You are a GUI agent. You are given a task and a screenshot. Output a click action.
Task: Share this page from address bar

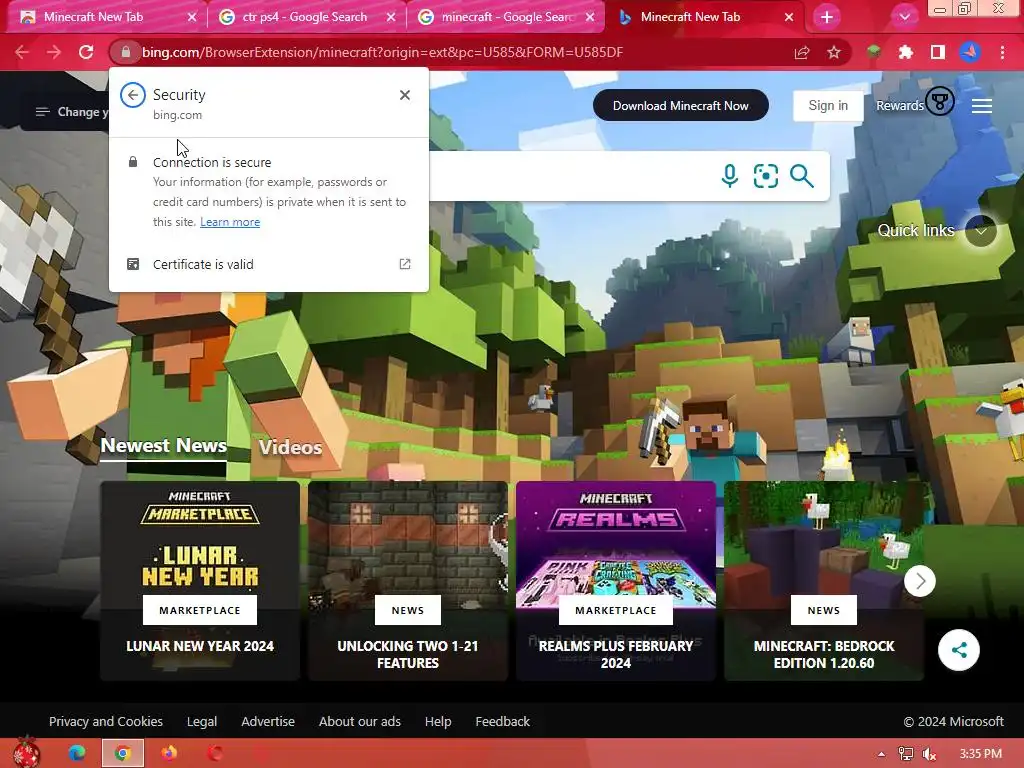pos(802,52)
